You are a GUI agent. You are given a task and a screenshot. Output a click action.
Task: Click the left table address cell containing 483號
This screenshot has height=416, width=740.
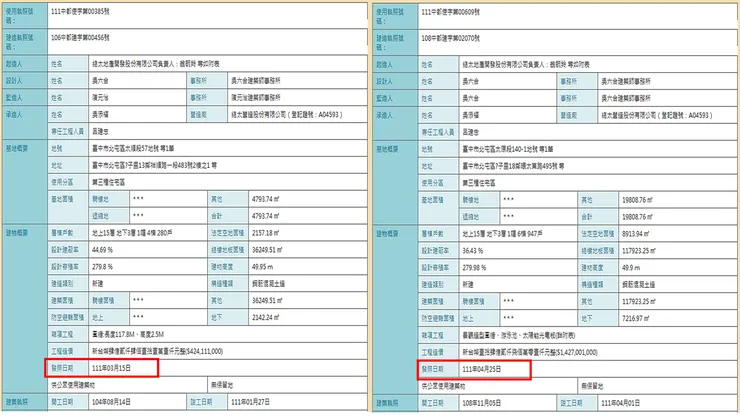tap(228, 165)
